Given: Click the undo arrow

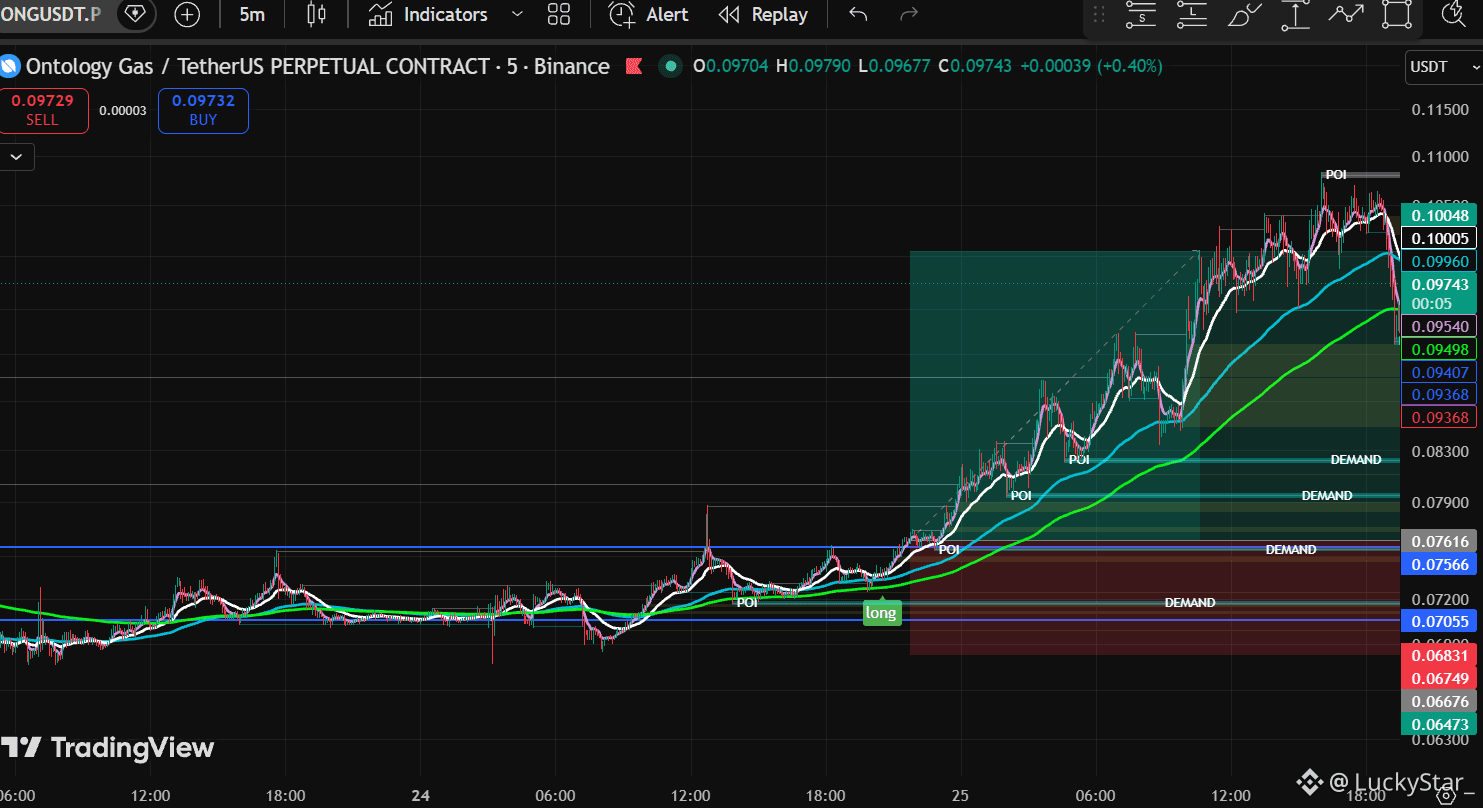Looking at the screenshot, I should click(x=858, y=15).
